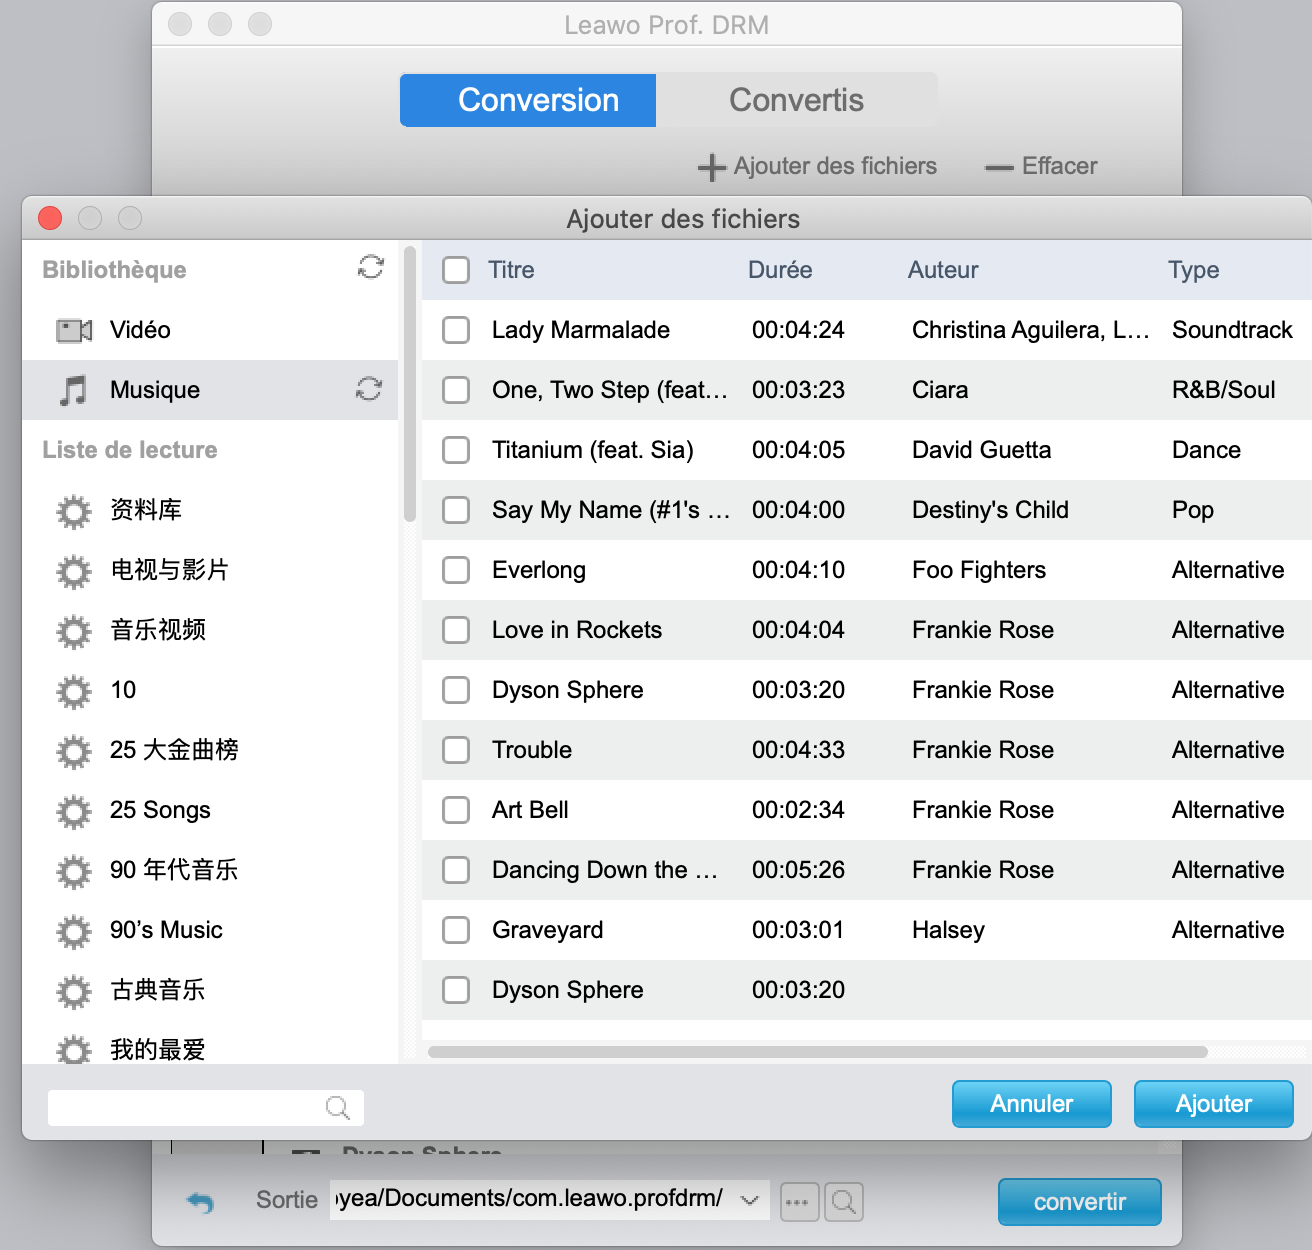Click the magnifier icon in search field
The width and height of the screenshot is (1312, 1250).
coord(338,1107)
